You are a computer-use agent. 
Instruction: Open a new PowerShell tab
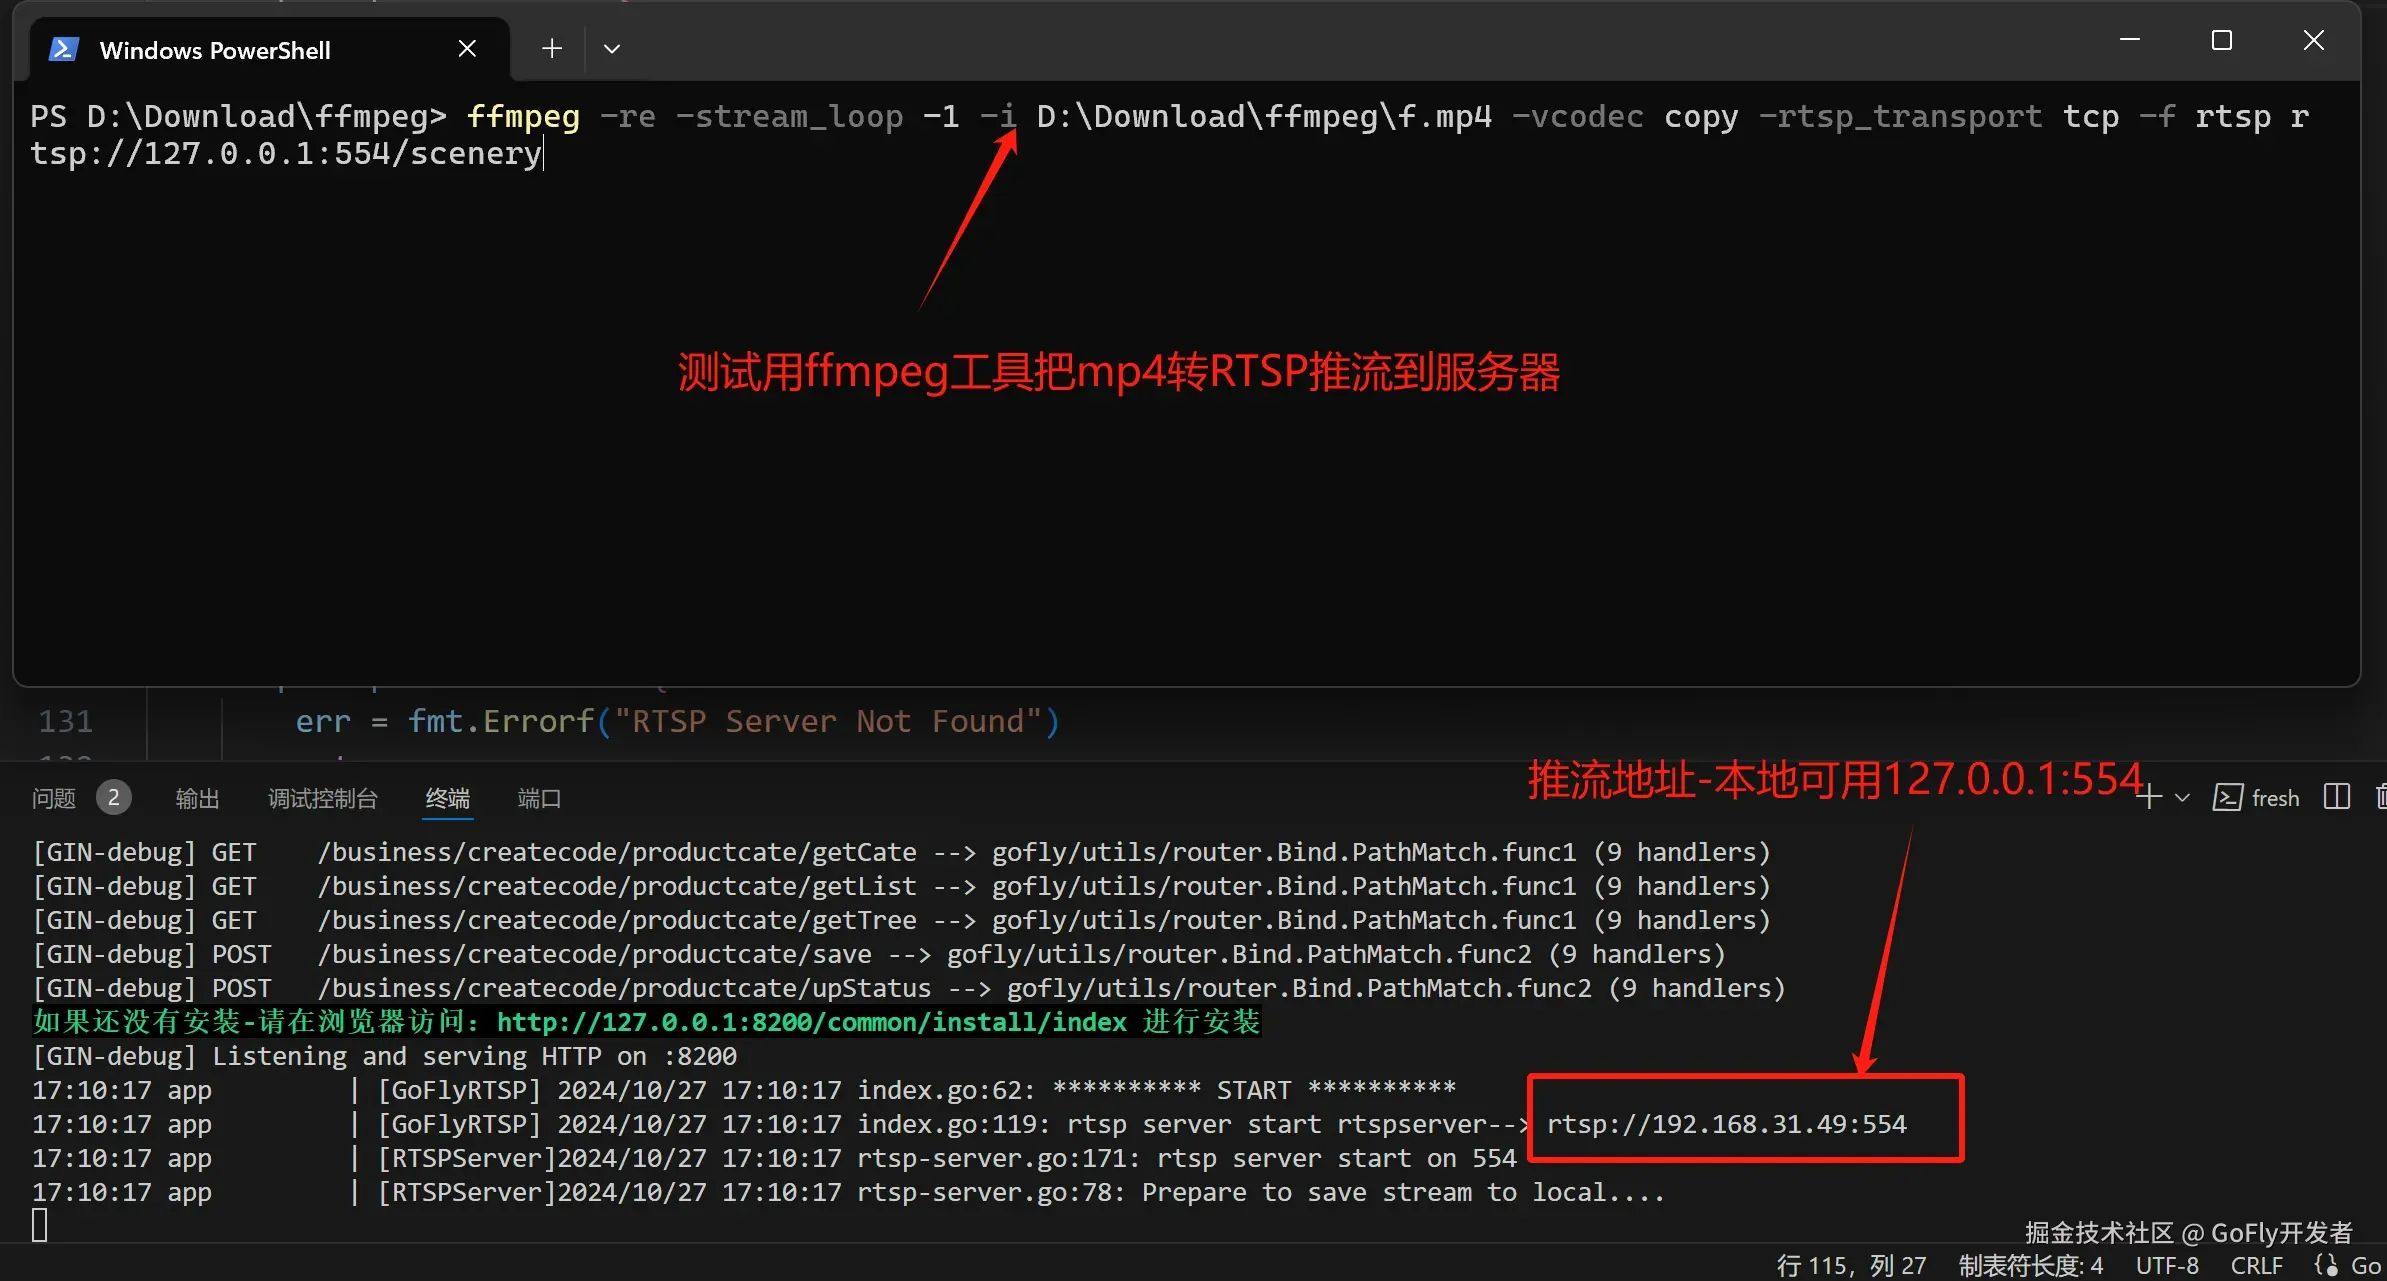552,49
